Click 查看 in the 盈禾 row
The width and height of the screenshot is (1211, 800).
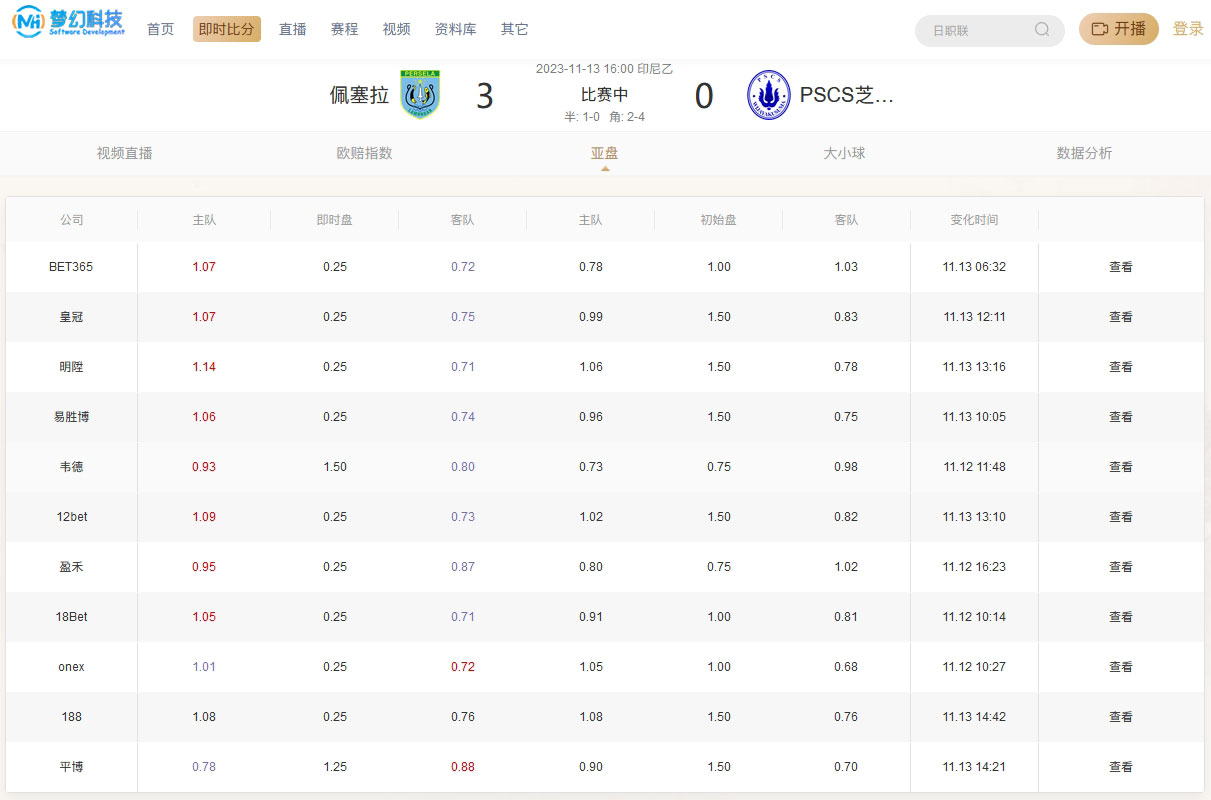coord(1121,567)
